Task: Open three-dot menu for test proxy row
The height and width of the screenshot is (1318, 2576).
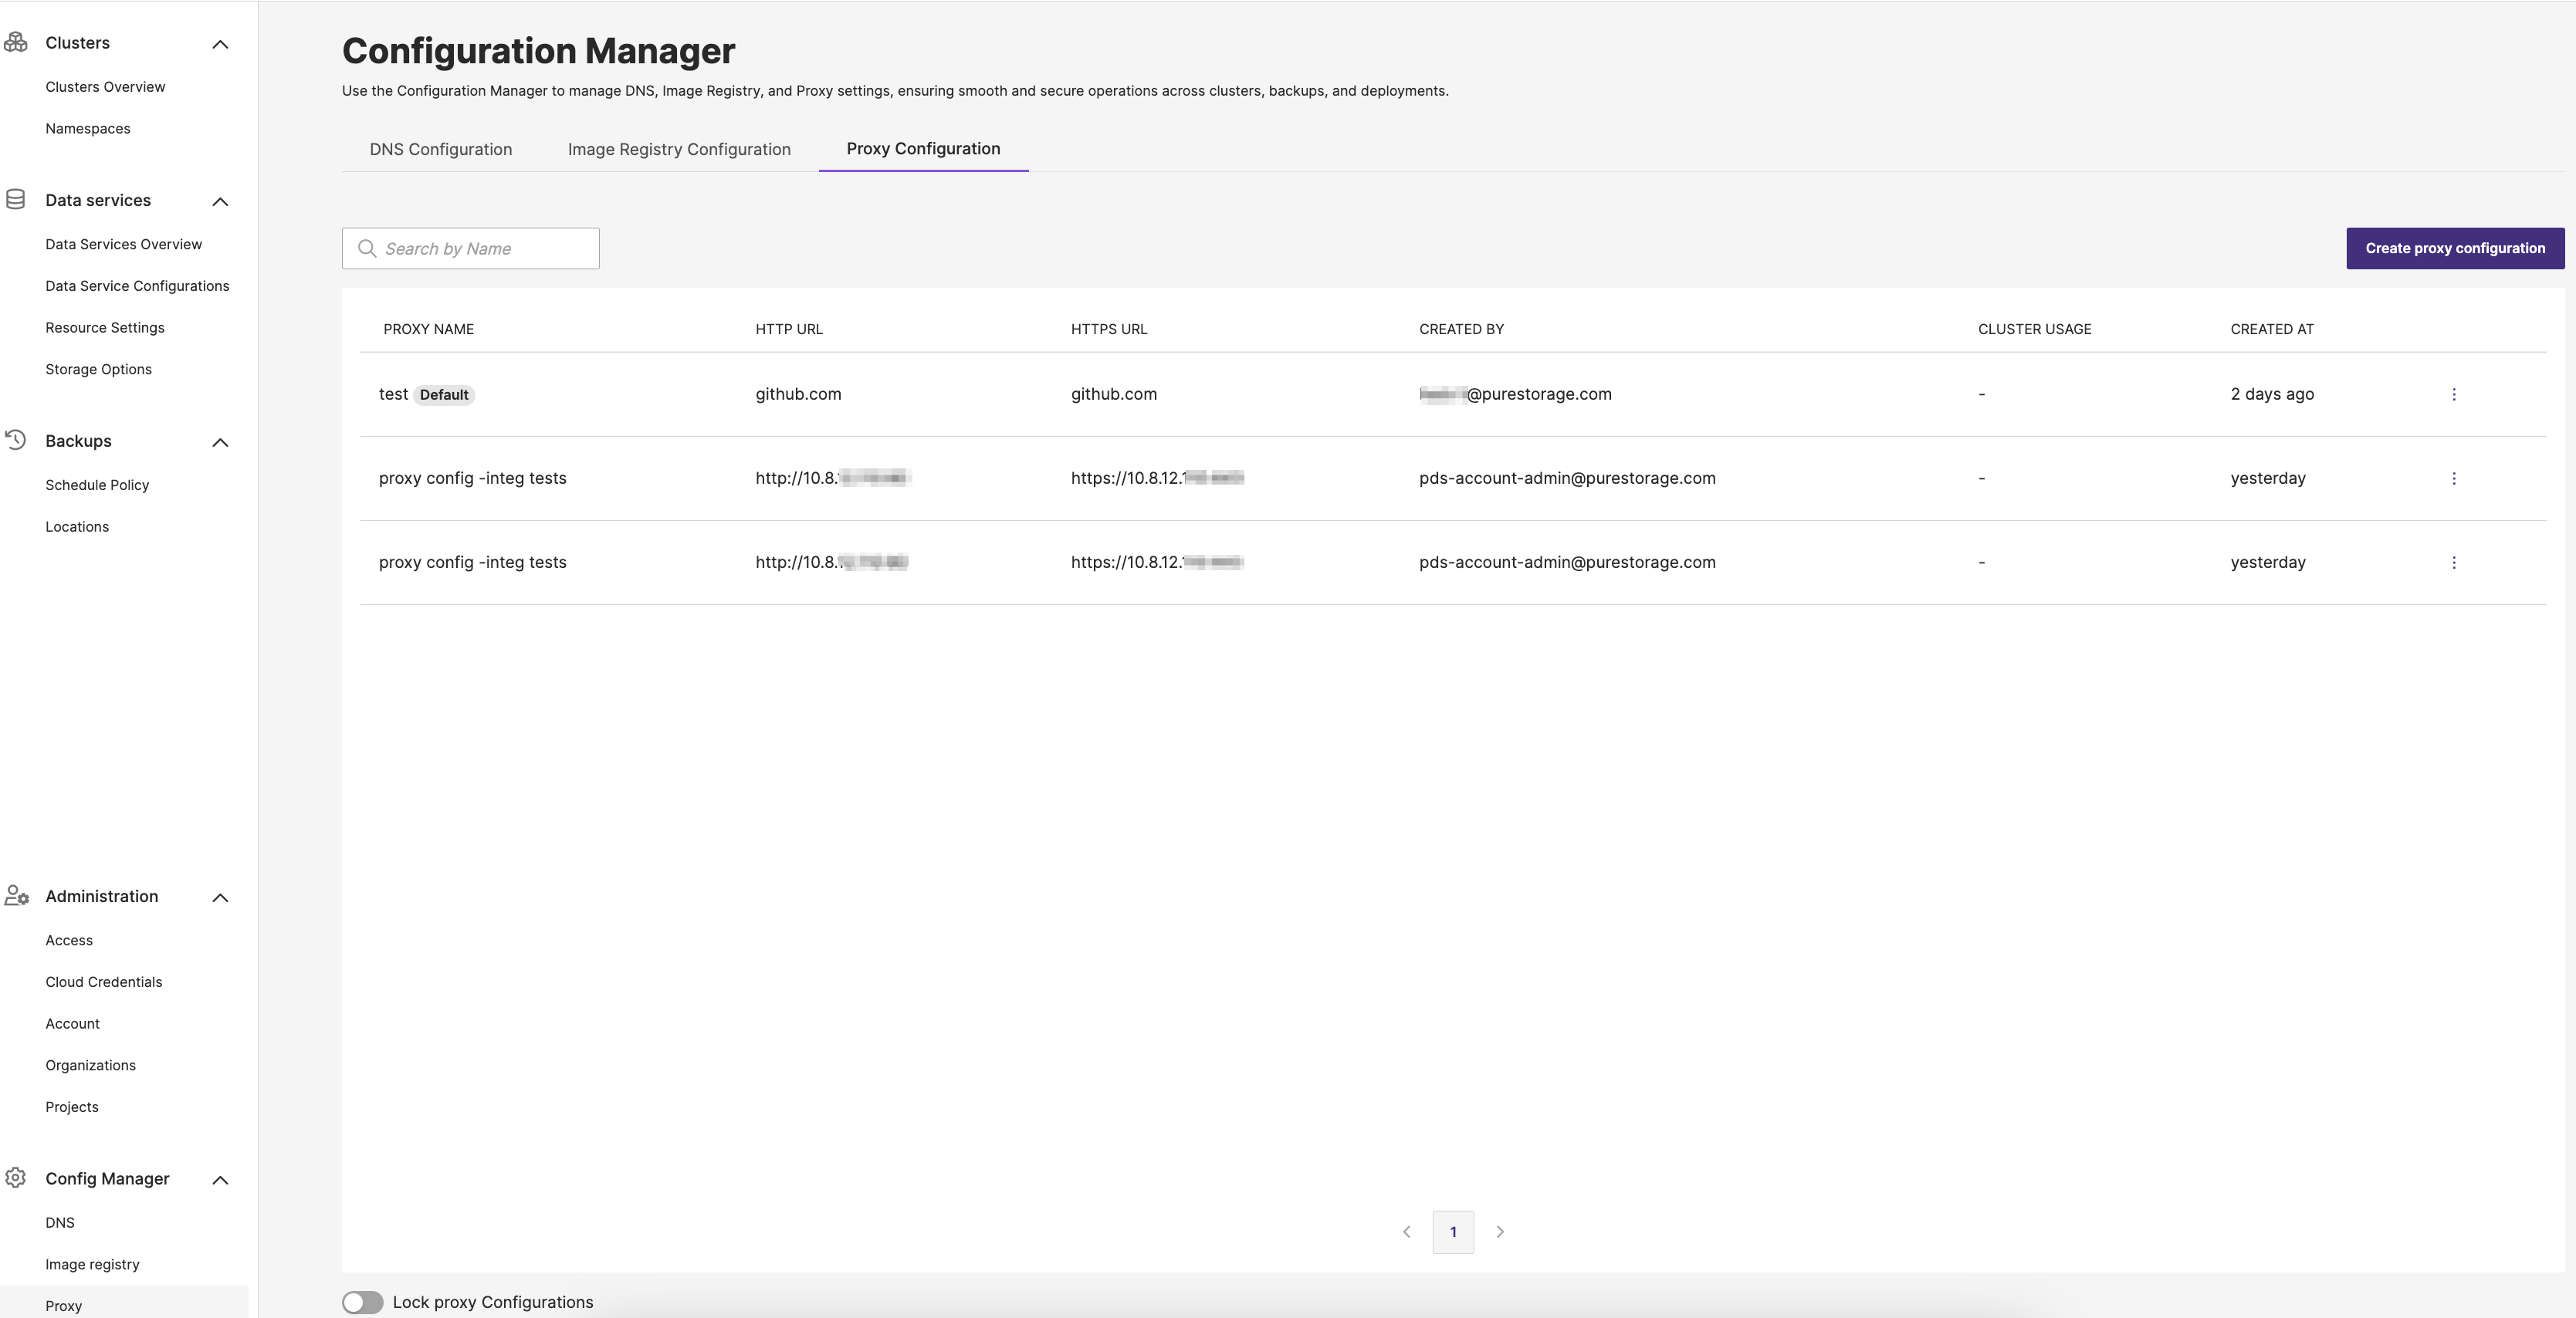Action: click(x=2453, y=394)
